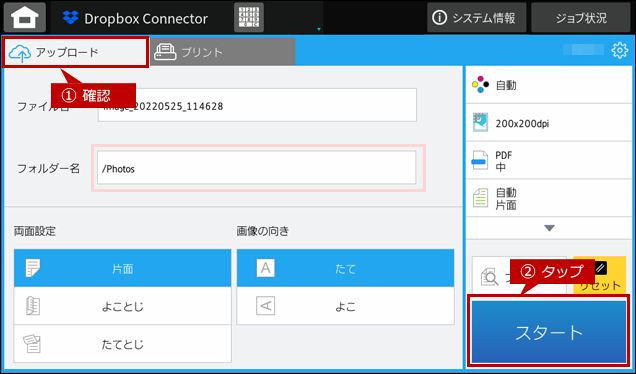
Task: Tap the Home icon button
Action: [25, 17]
